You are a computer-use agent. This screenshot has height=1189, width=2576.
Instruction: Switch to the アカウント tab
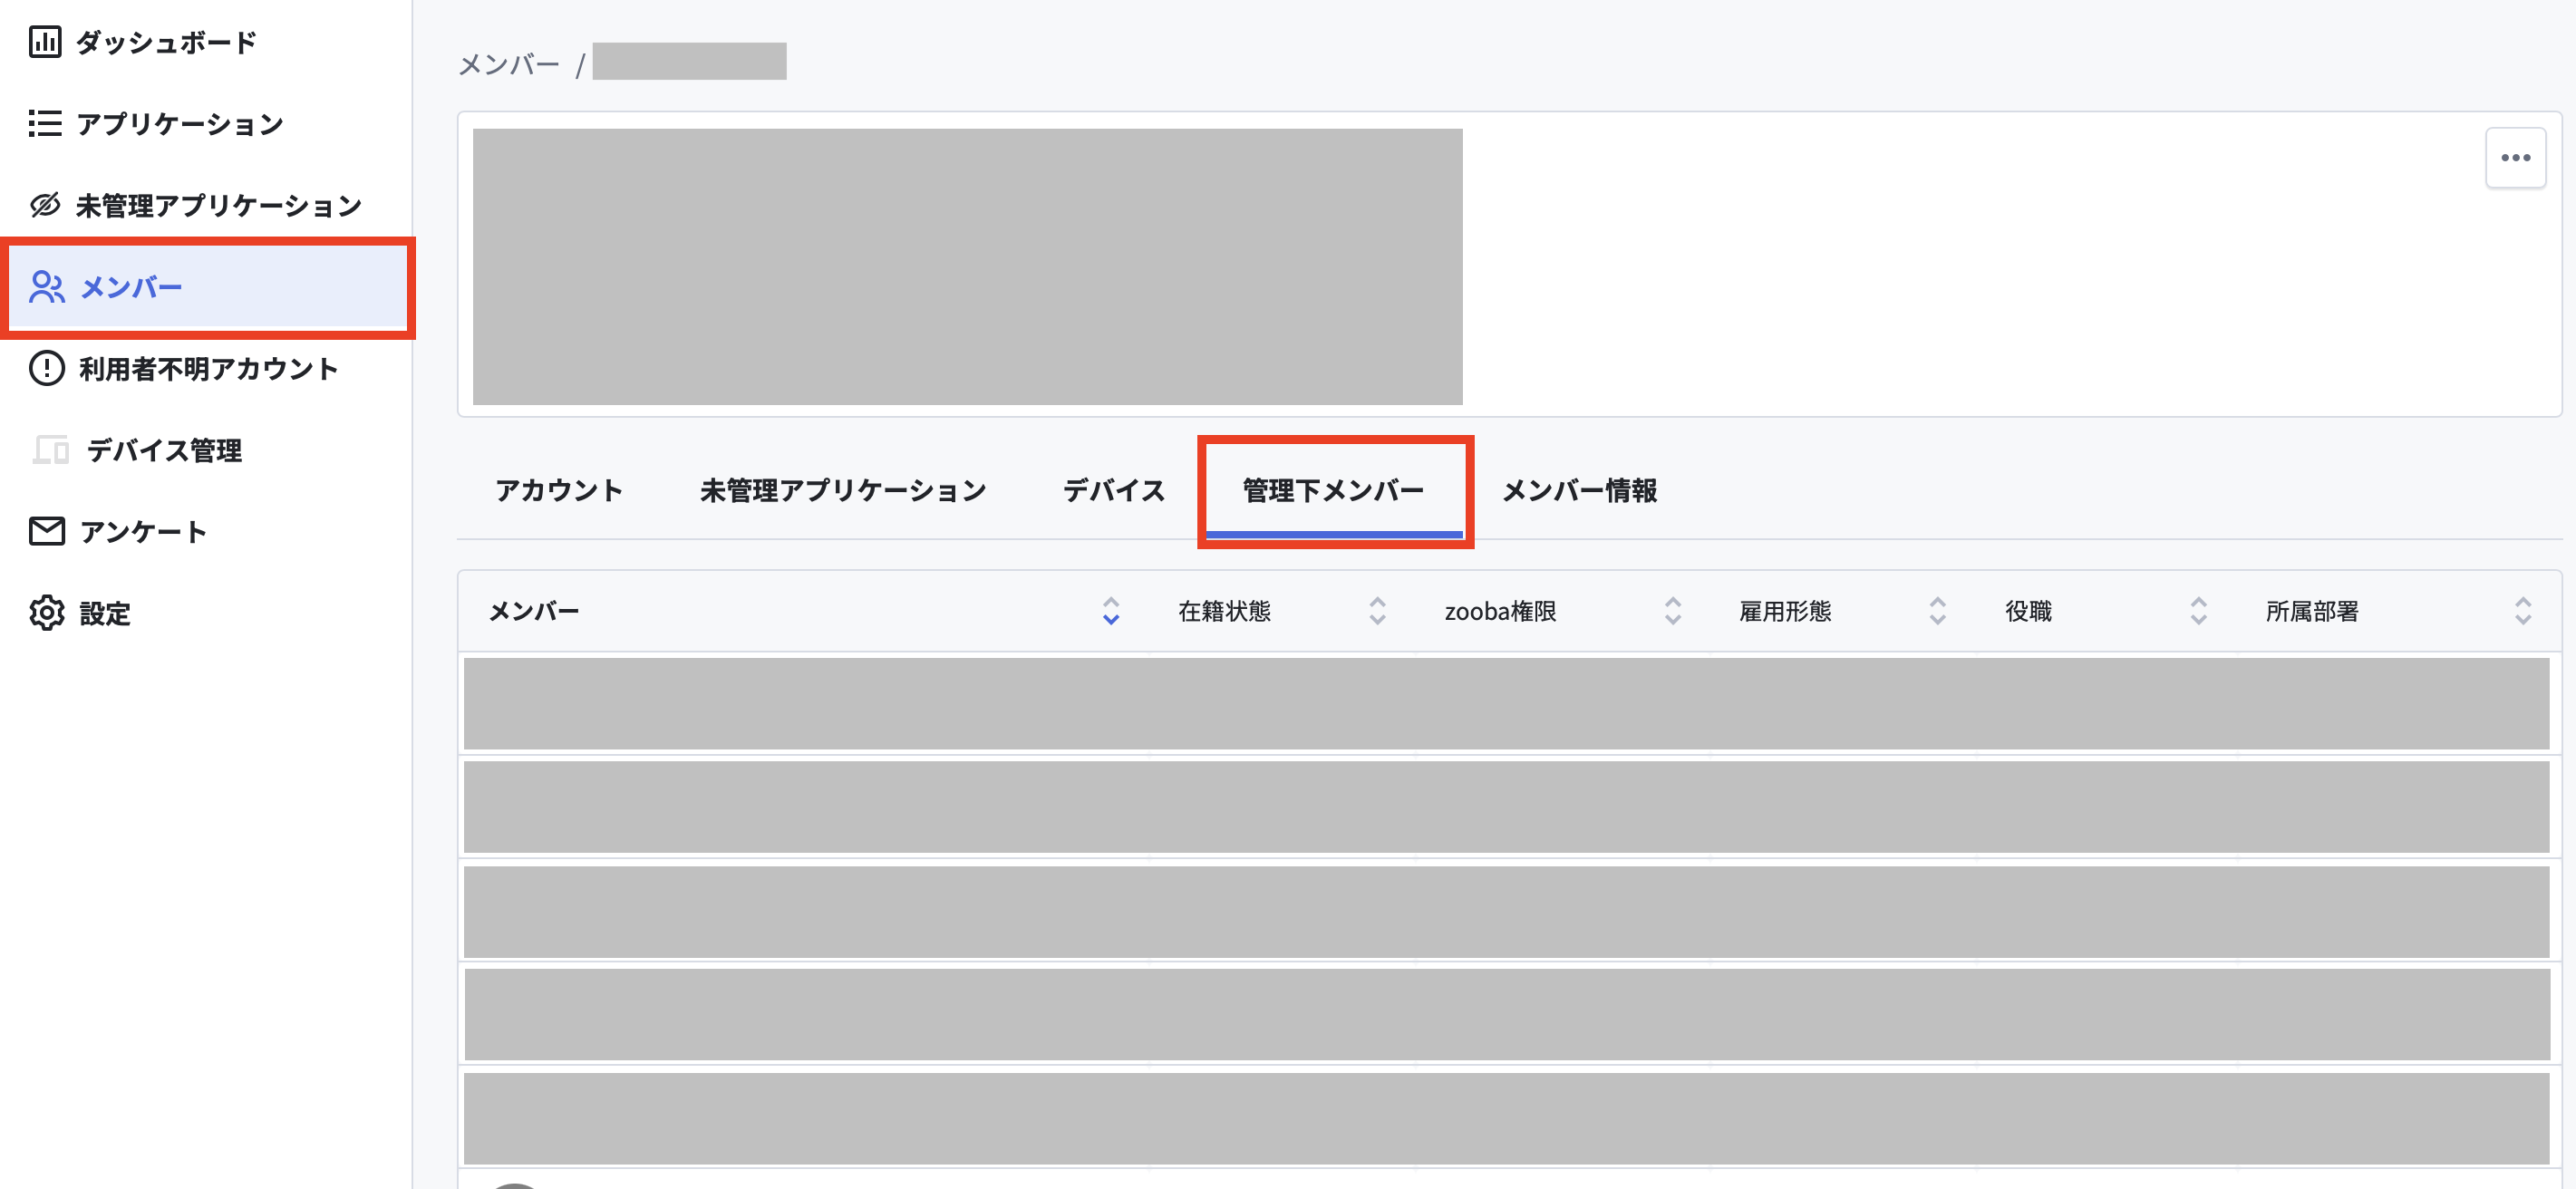[559, 490]
